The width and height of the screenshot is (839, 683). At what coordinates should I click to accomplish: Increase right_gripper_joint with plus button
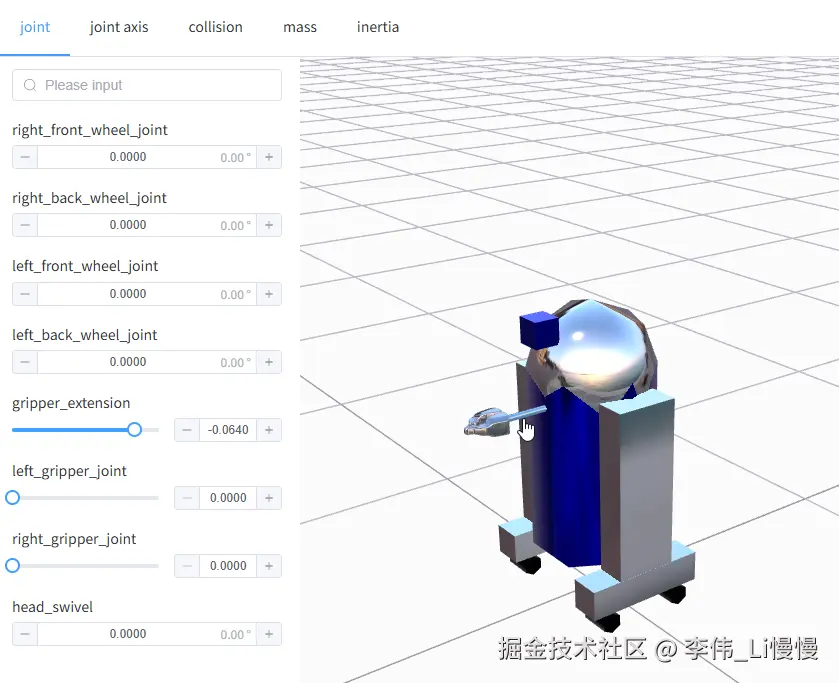(269, 566)
